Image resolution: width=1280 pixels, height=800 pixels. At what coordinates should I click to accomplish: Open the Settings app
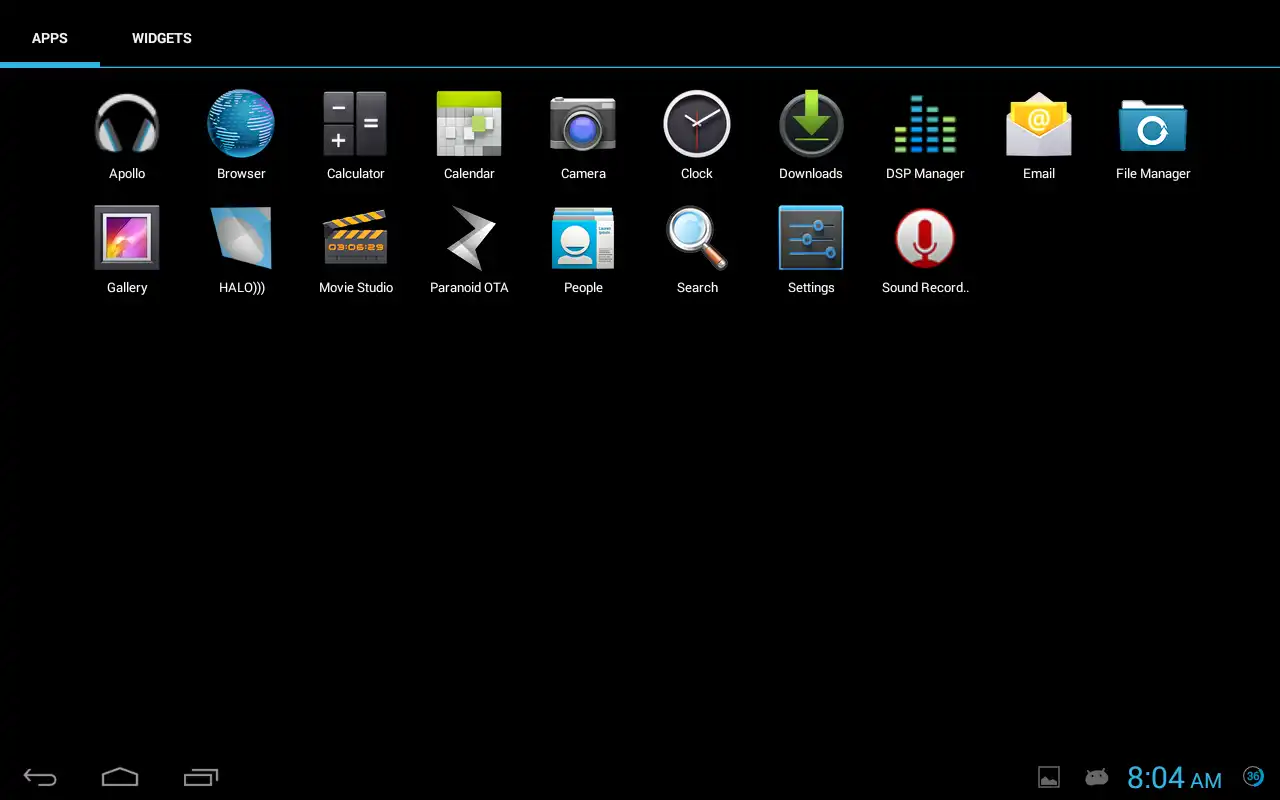point(811,249)
